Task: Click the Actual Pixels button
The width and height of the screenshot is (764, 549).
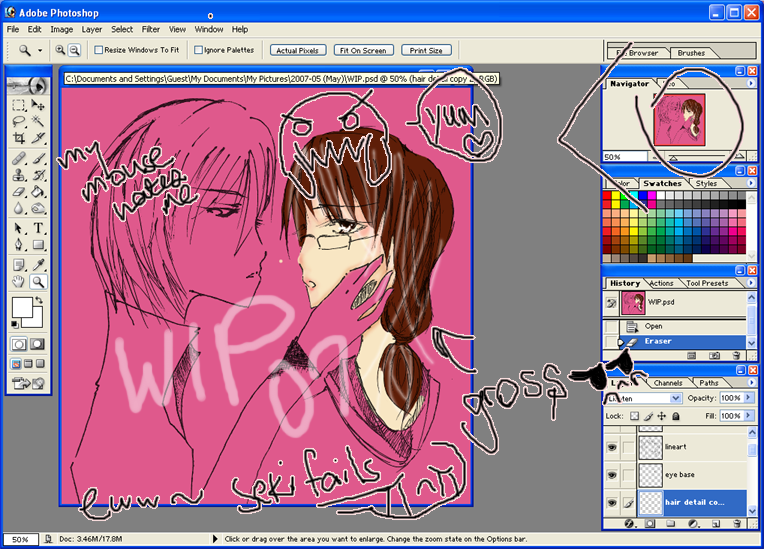Action: pyautogui.click(x=297, y=50)
